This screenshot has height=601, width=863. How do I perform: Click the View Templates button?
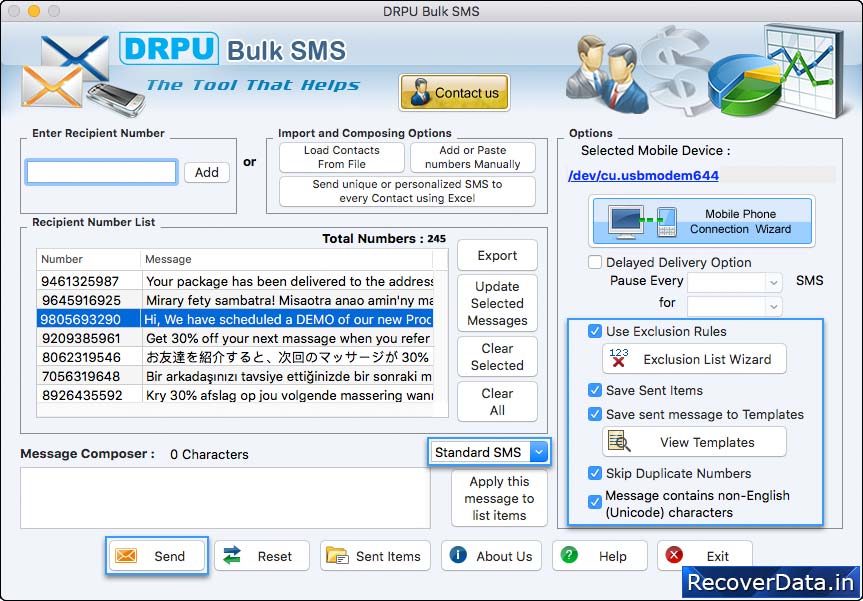point(694,442)
